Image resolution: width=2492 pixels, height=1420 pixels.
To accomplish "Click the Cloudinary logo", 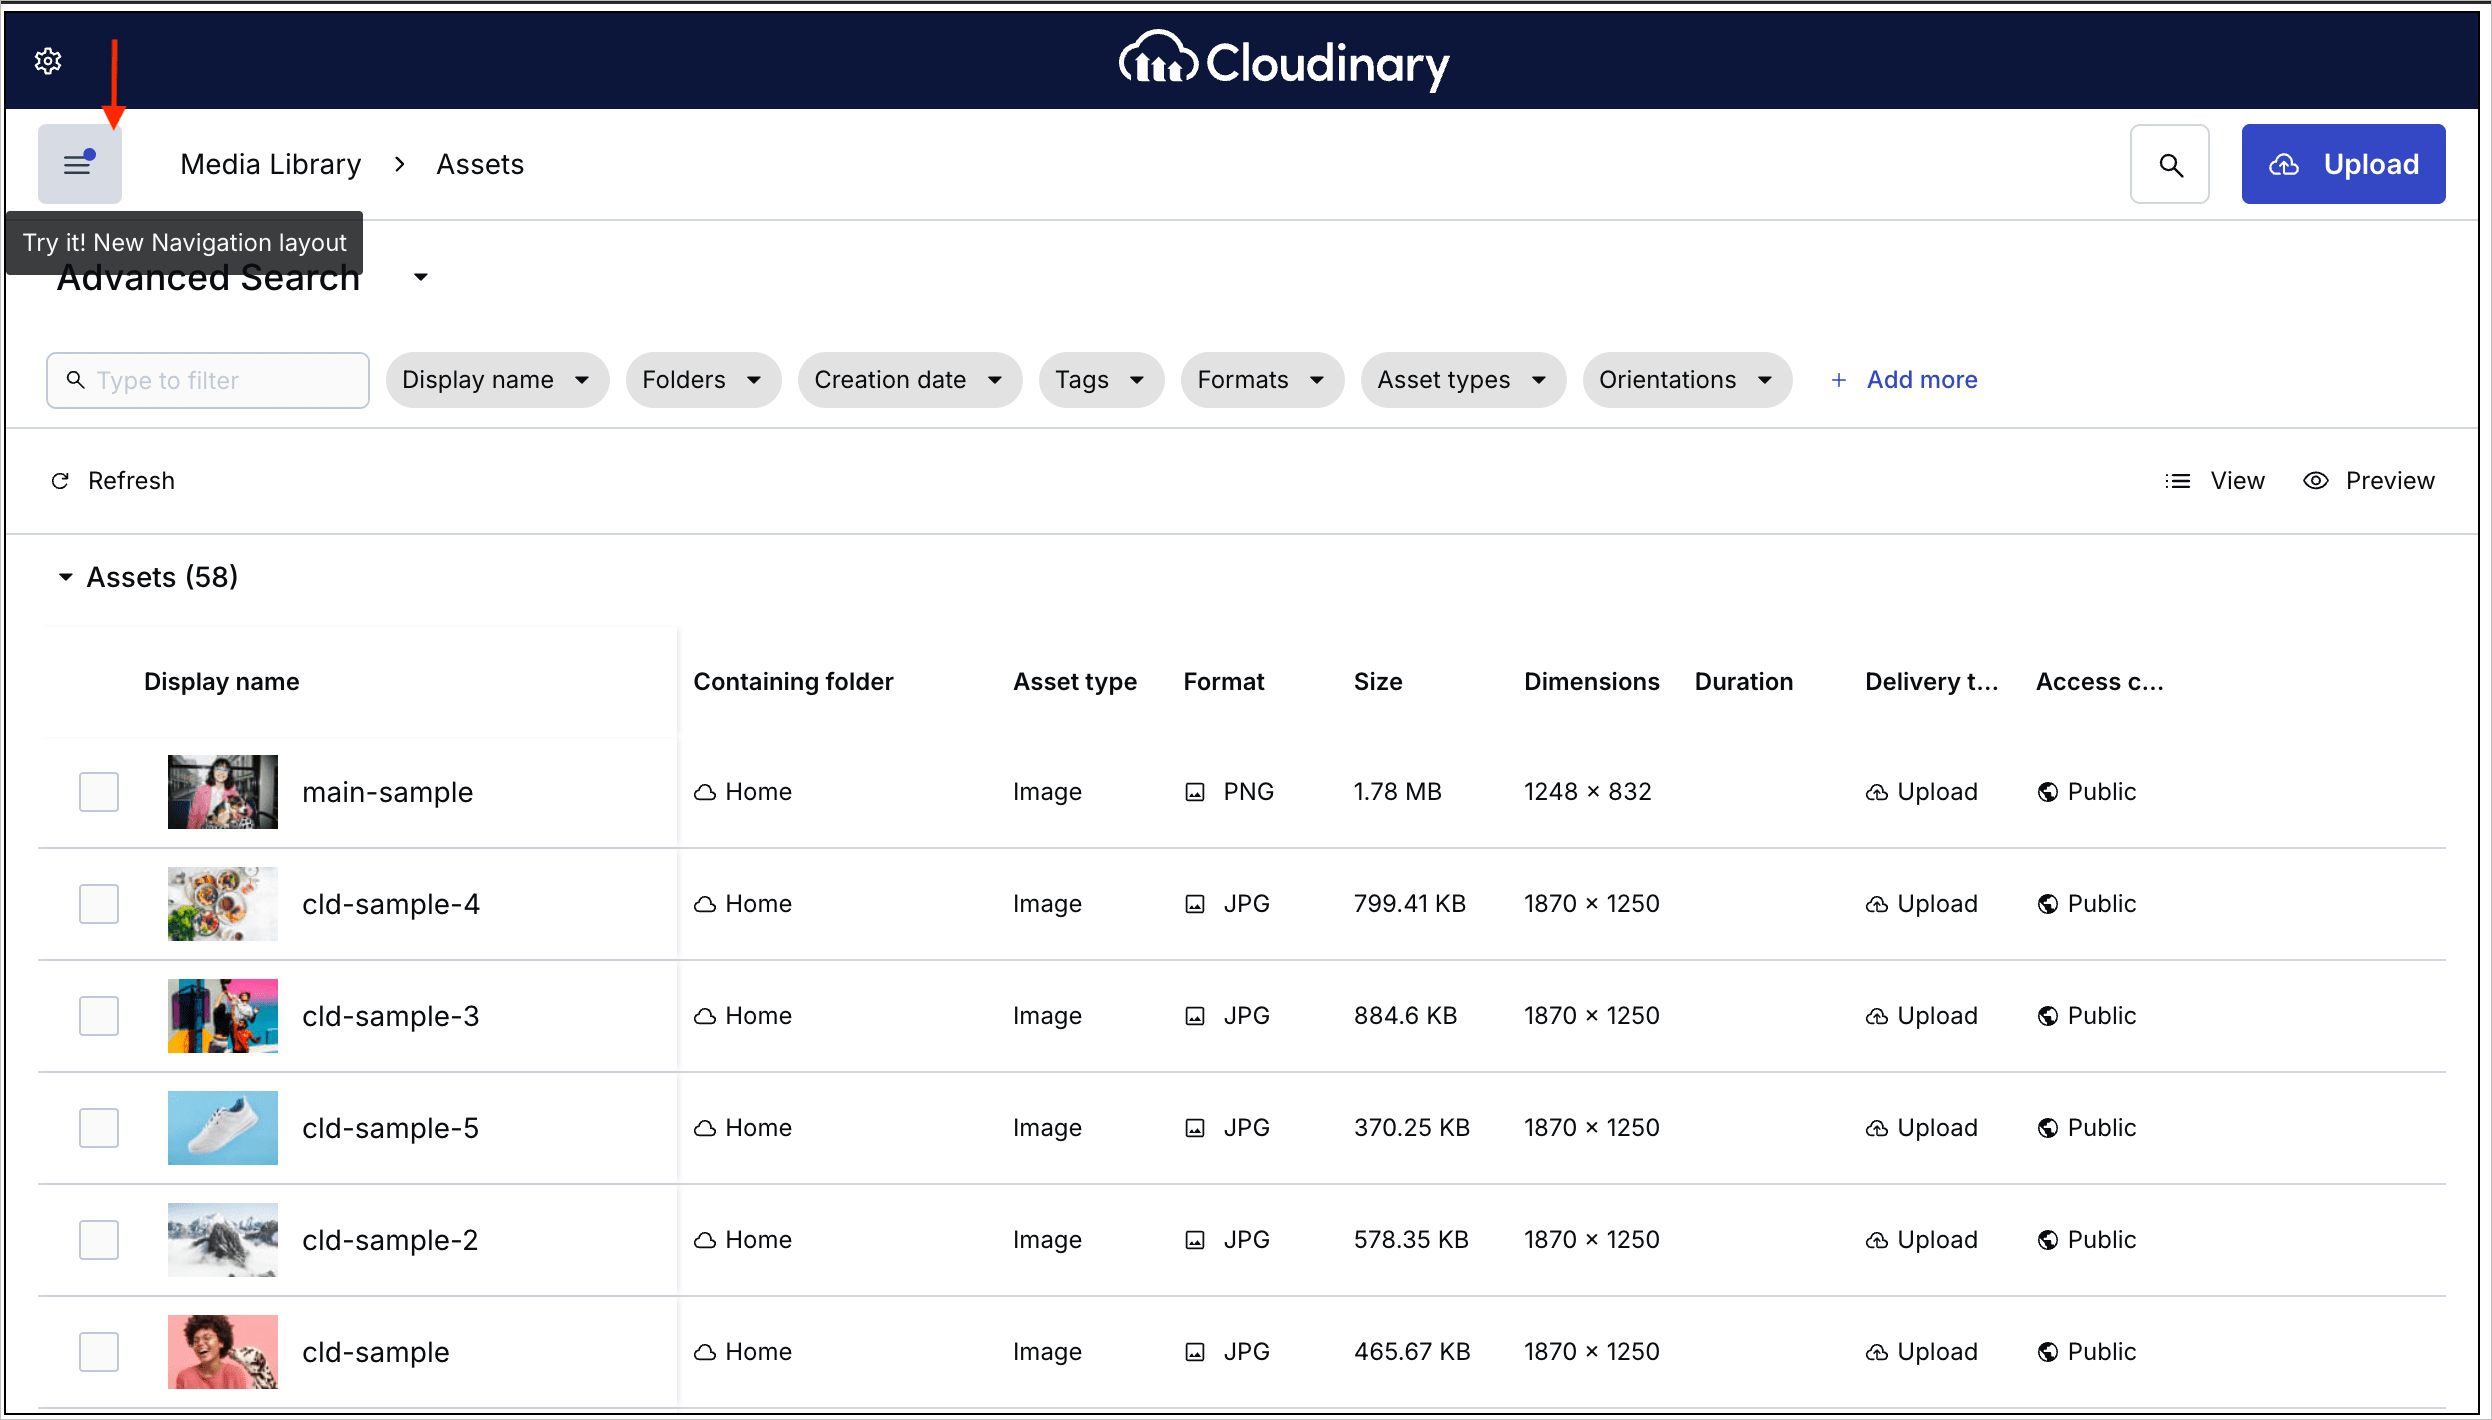I will (1284, 62).
